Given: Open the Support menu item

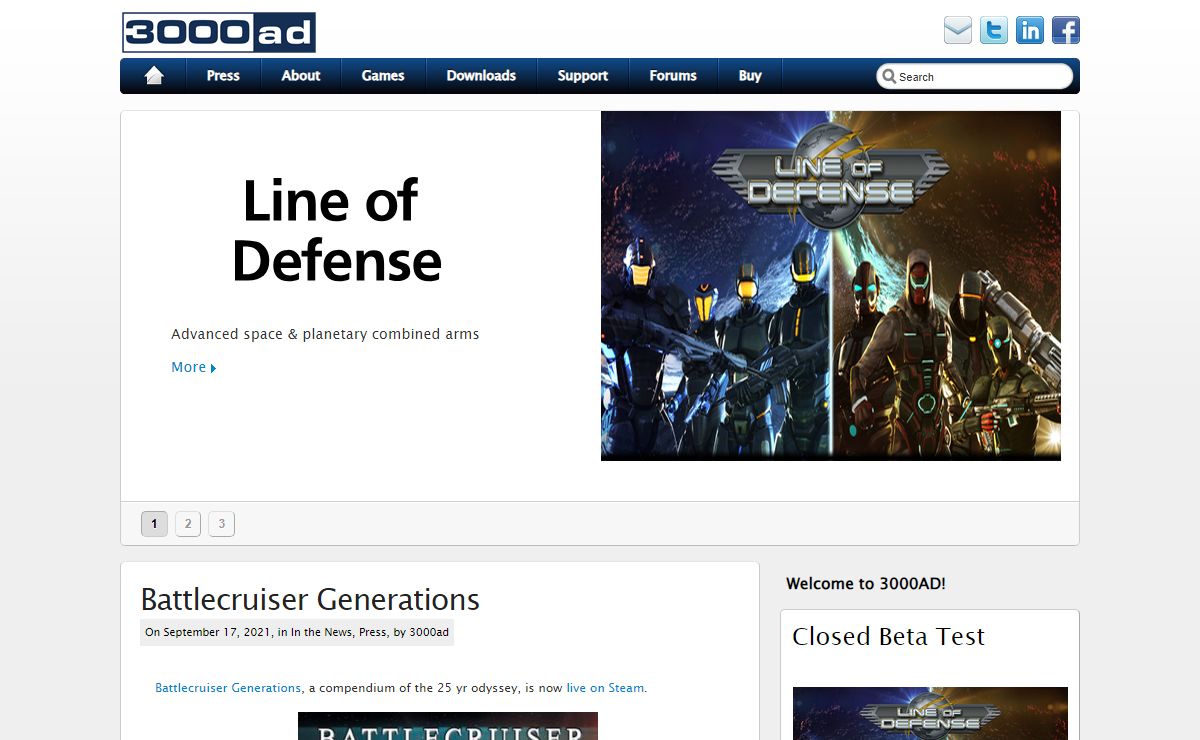Looking at the screenshot, I should 583,76.
